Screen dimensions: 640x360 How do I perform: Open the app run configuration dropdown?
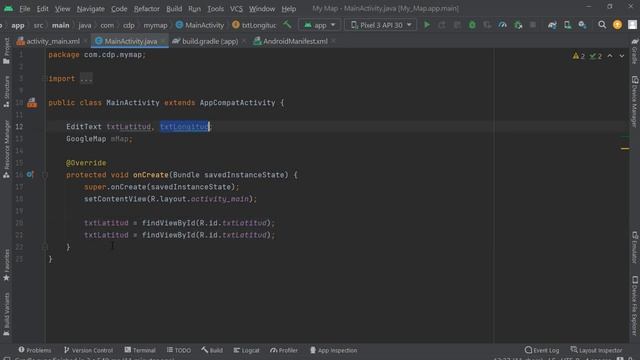pyautogui.click(x=320, y=25)
